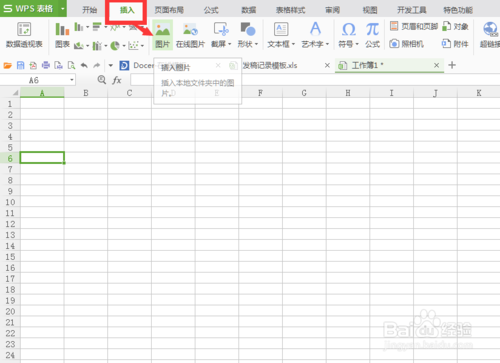Click the save floppy disk icon
The width and height of the screenshot is (500, 363).
point(21,65)
